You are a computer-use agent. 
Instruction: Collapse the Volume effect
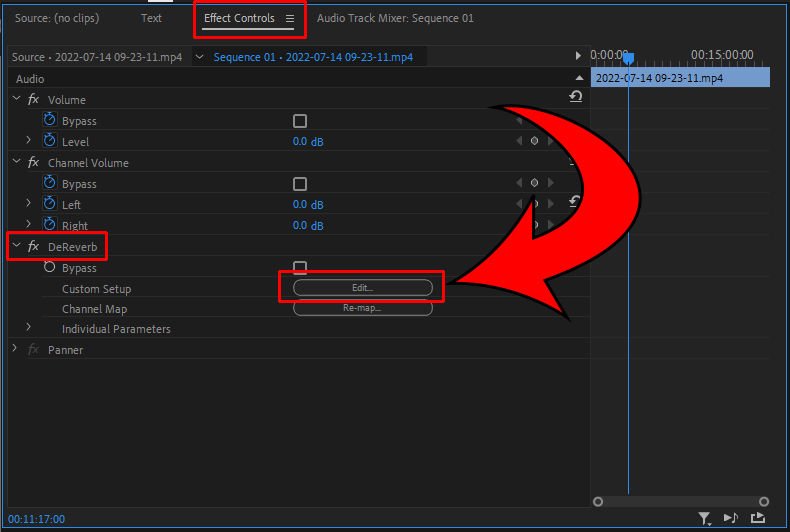(17, 98)
